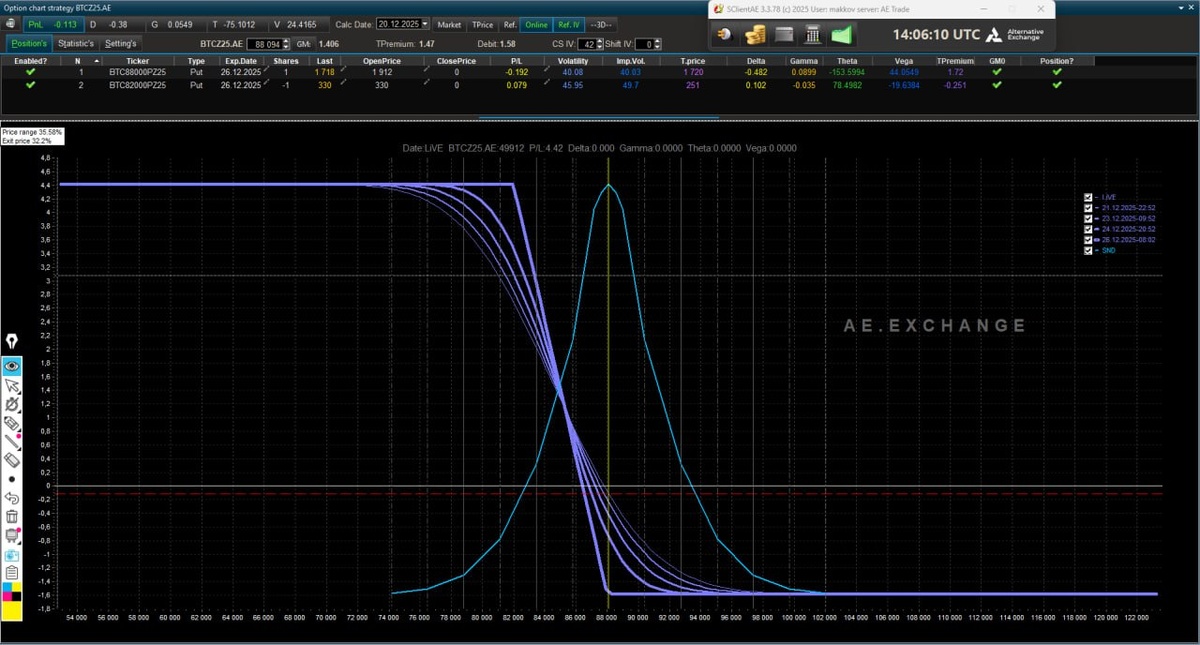Click the plug connection icon in SClientAE
This screenshot has width=1200, height=645.
pos(726,35)
